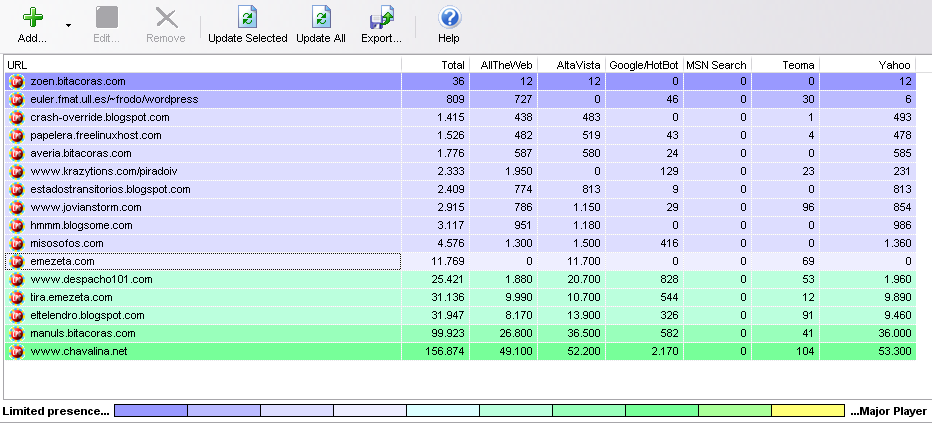Click the icon beside www.chavalina.net
932x423 pixels.
click(17, 352)
